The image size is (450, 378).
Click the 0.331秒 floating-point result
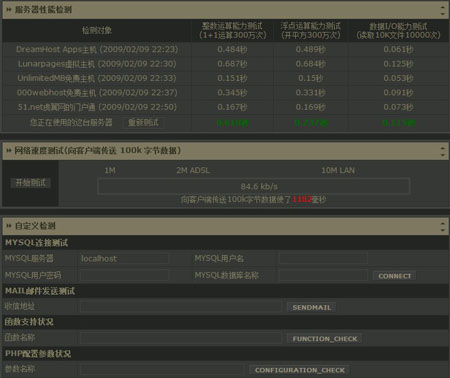310,92
